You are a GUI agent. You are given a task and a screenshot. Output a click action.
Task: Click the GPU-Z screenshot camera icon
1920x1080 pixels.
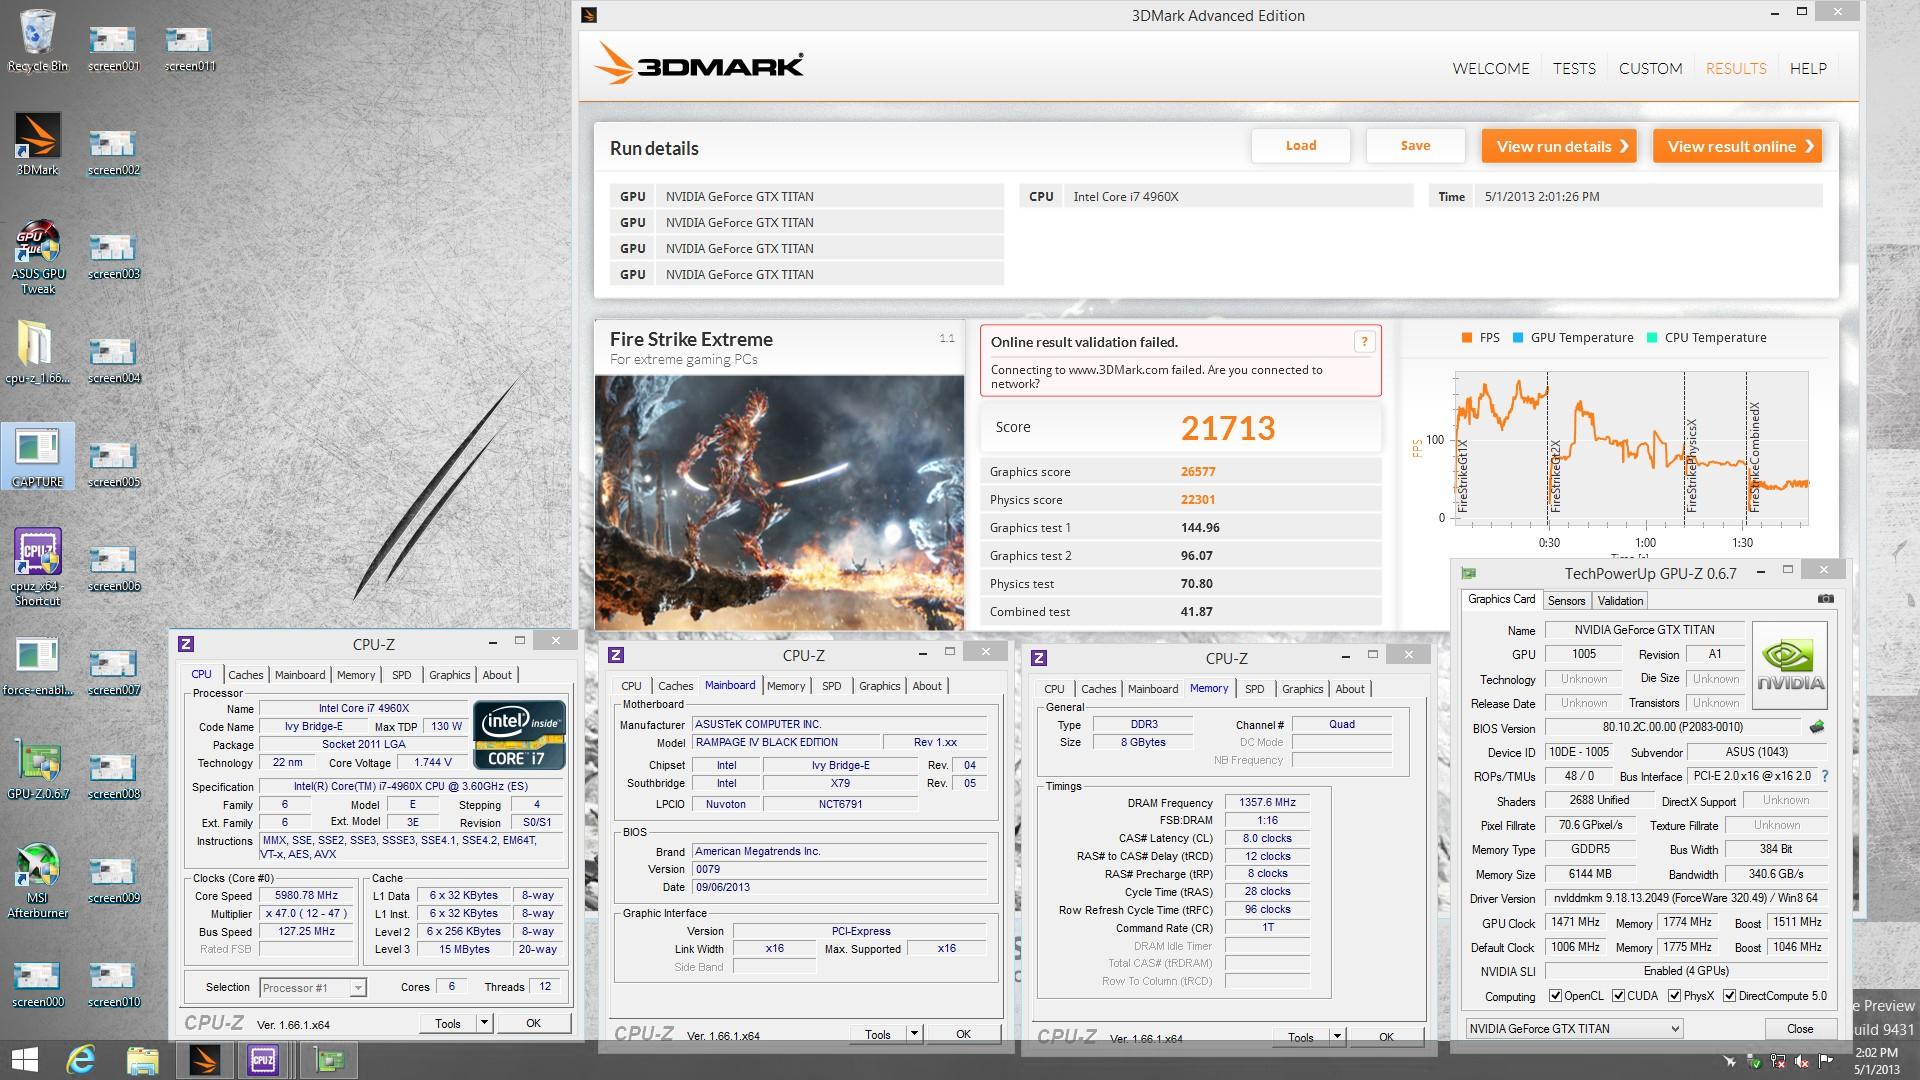[x=1825, y=599]
